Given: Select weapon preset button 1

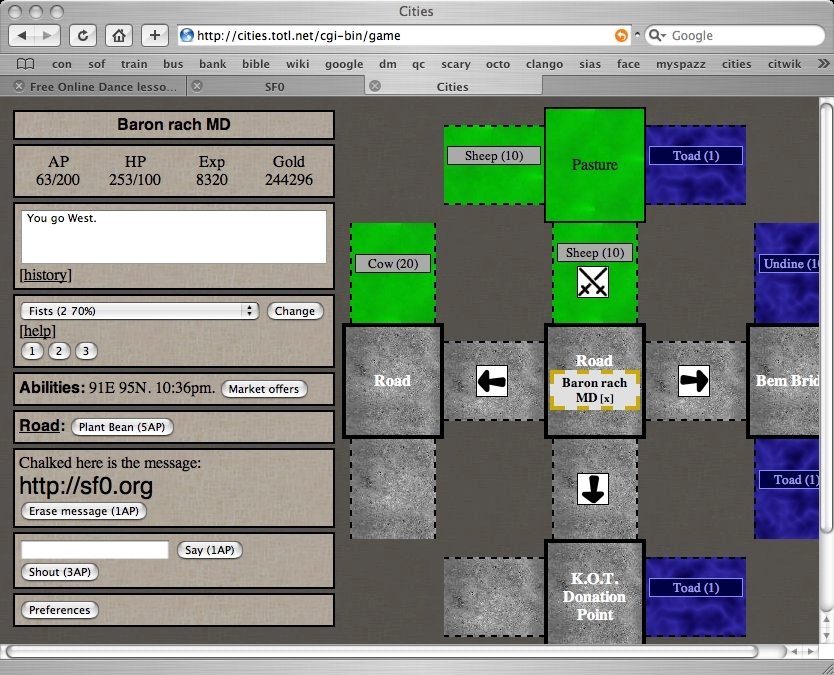Looking at the screenshot, I should coord(32,351).
